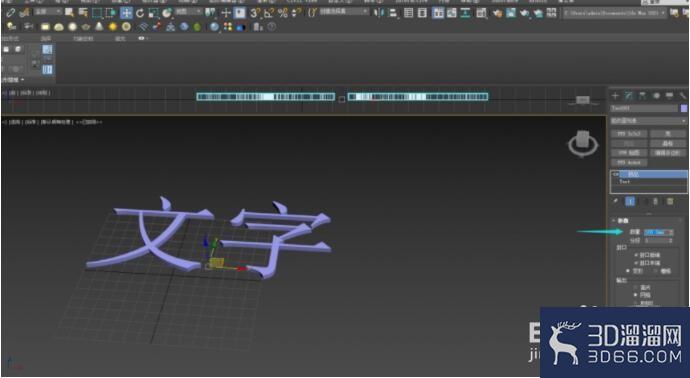Toggle Spinner Snap
The image size is (690, 378).
pos(296,13)
